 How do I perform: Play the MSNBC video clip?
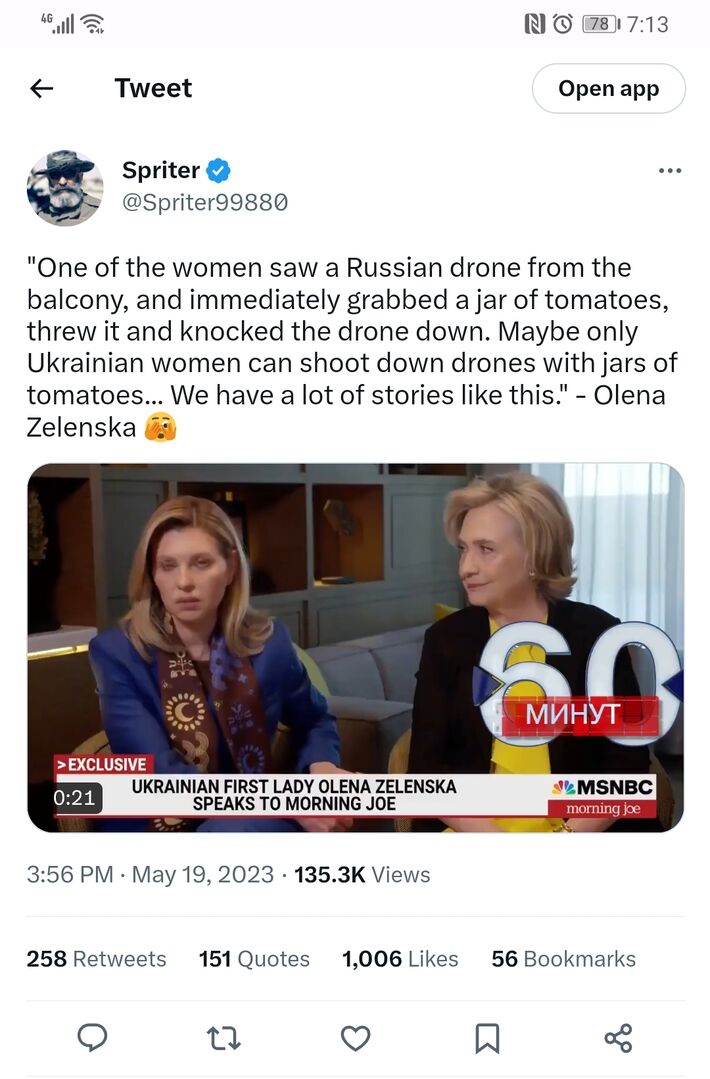click(355, 647)
